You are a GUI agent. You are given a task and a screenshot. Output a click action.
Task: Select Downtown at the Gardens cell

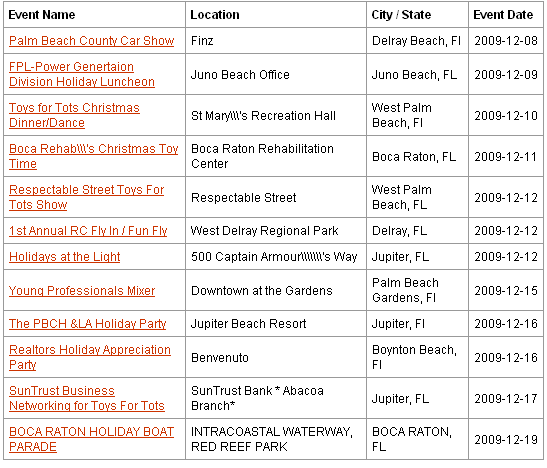click(276, 290)
